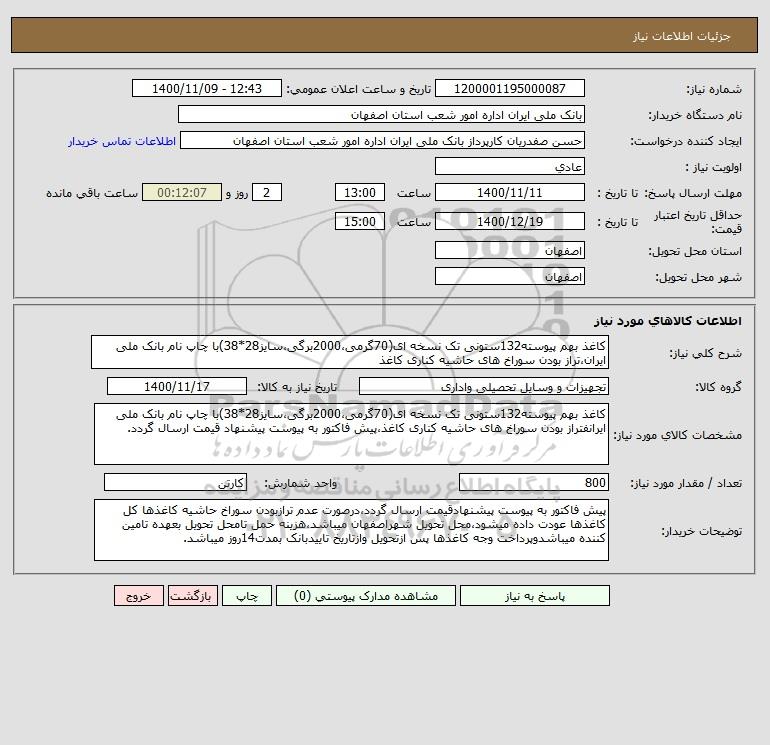The width and height of the screenshot is (770, 745).
Task: Click the شماره نیاز label
Action: coord(714,89)
